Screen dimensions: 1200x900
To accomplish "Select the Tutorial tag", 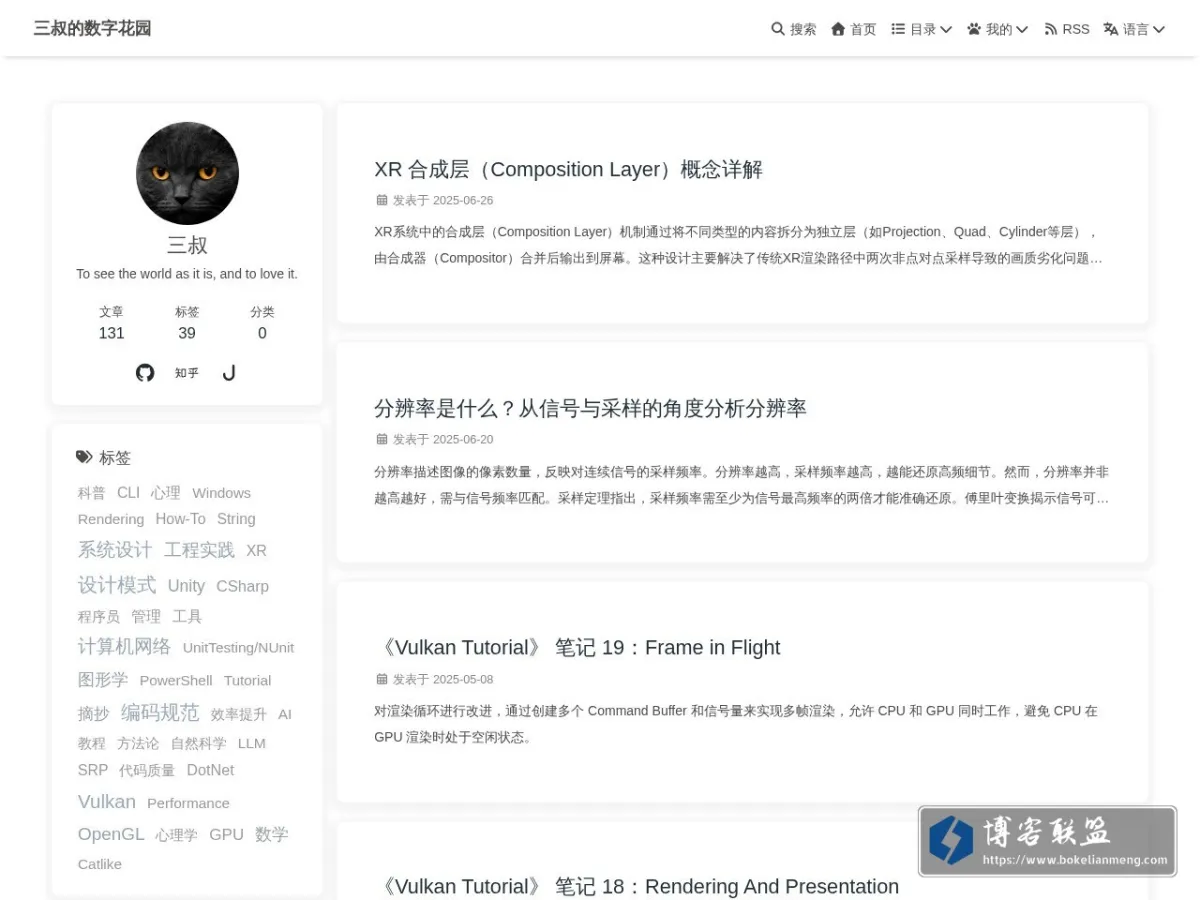I will (x=247, y=680).
